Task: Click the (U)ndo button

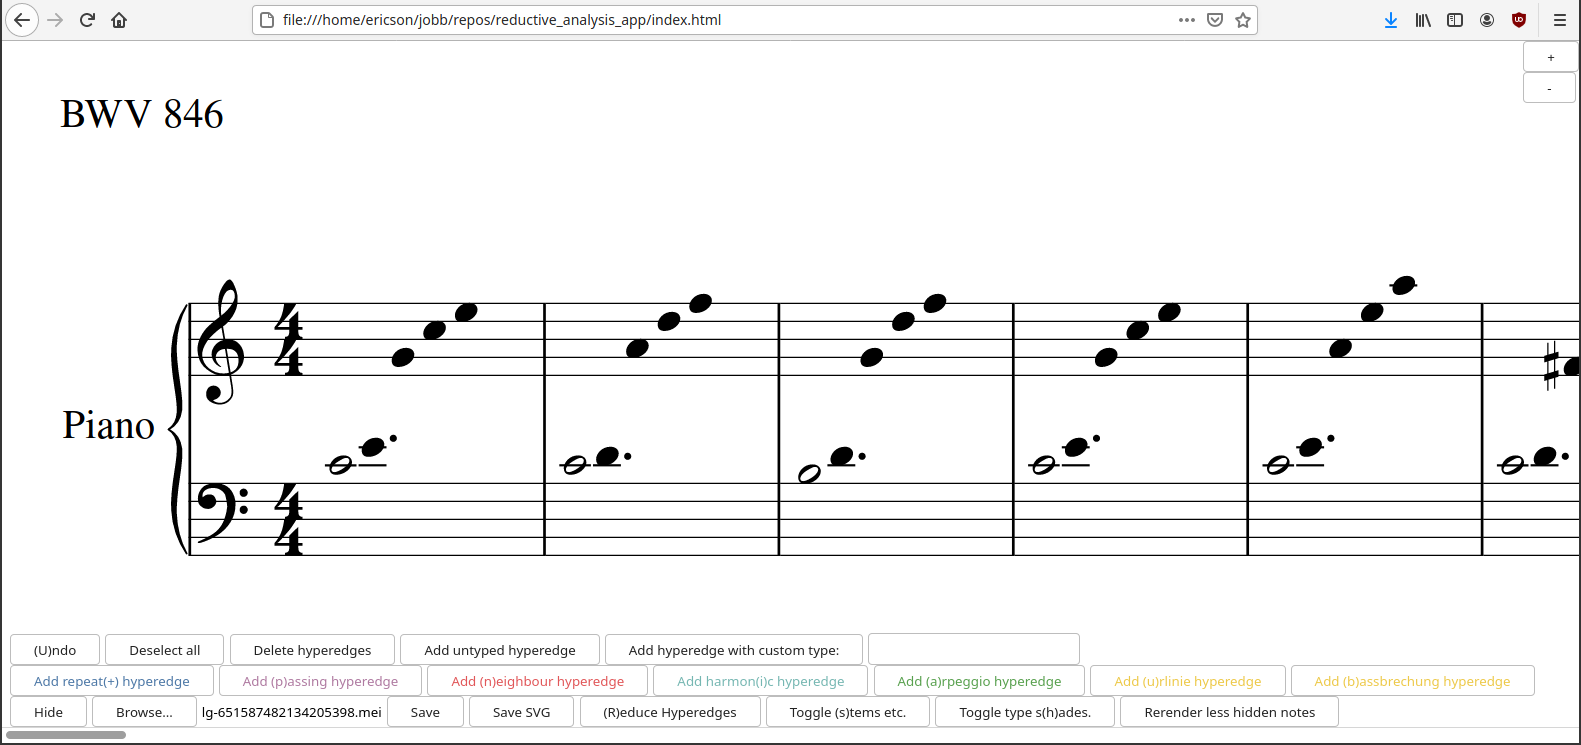Action: [55, 650]
